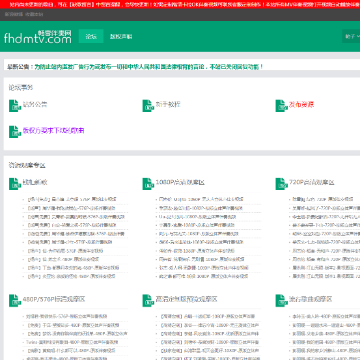Open first thread listed under 720P section
The height and width of the screenshot is (360, 360).
tap(323, 199)
